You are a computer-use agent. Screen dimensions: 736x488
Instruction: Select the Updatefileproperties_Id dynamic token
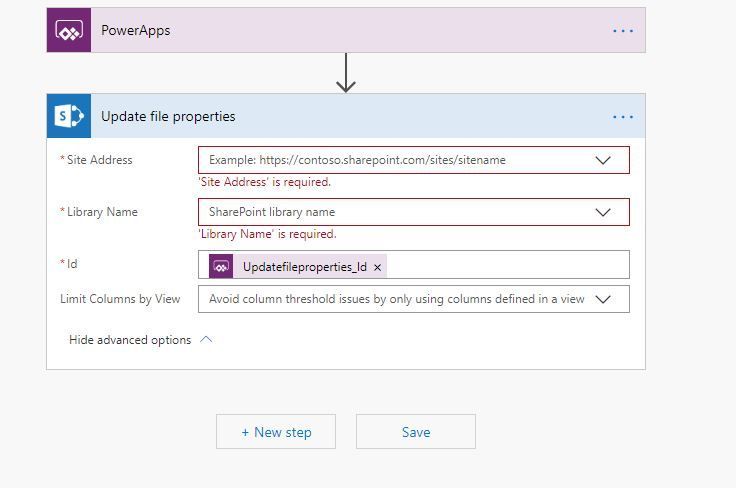pyautogui.click(x=298, y=267)
